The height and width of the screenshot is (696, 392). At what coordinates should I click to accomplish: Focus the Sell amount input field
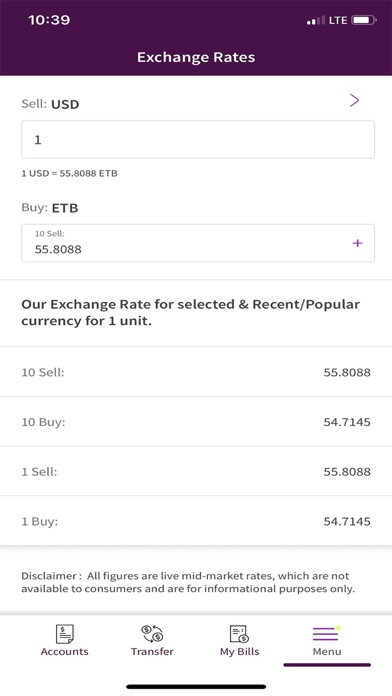click(x=198, y=139)
